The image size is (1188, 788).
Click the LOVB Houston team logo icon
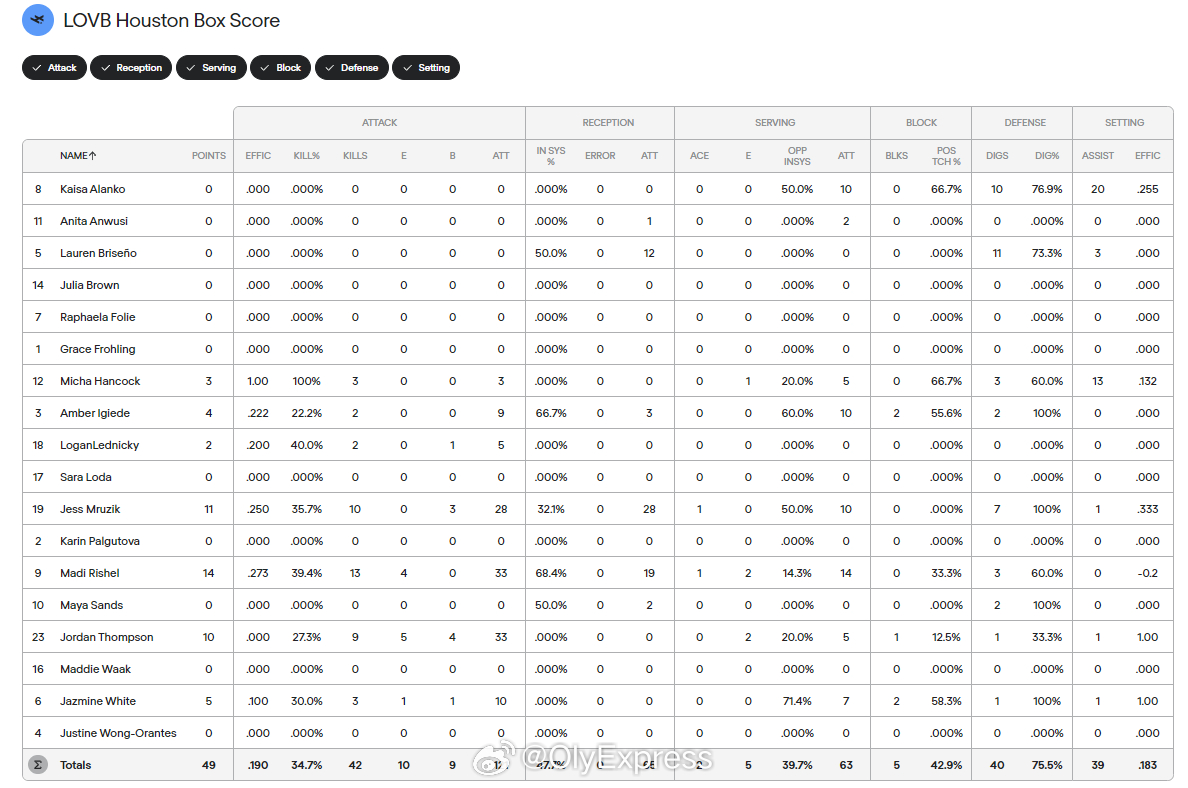tap(38, 20)
